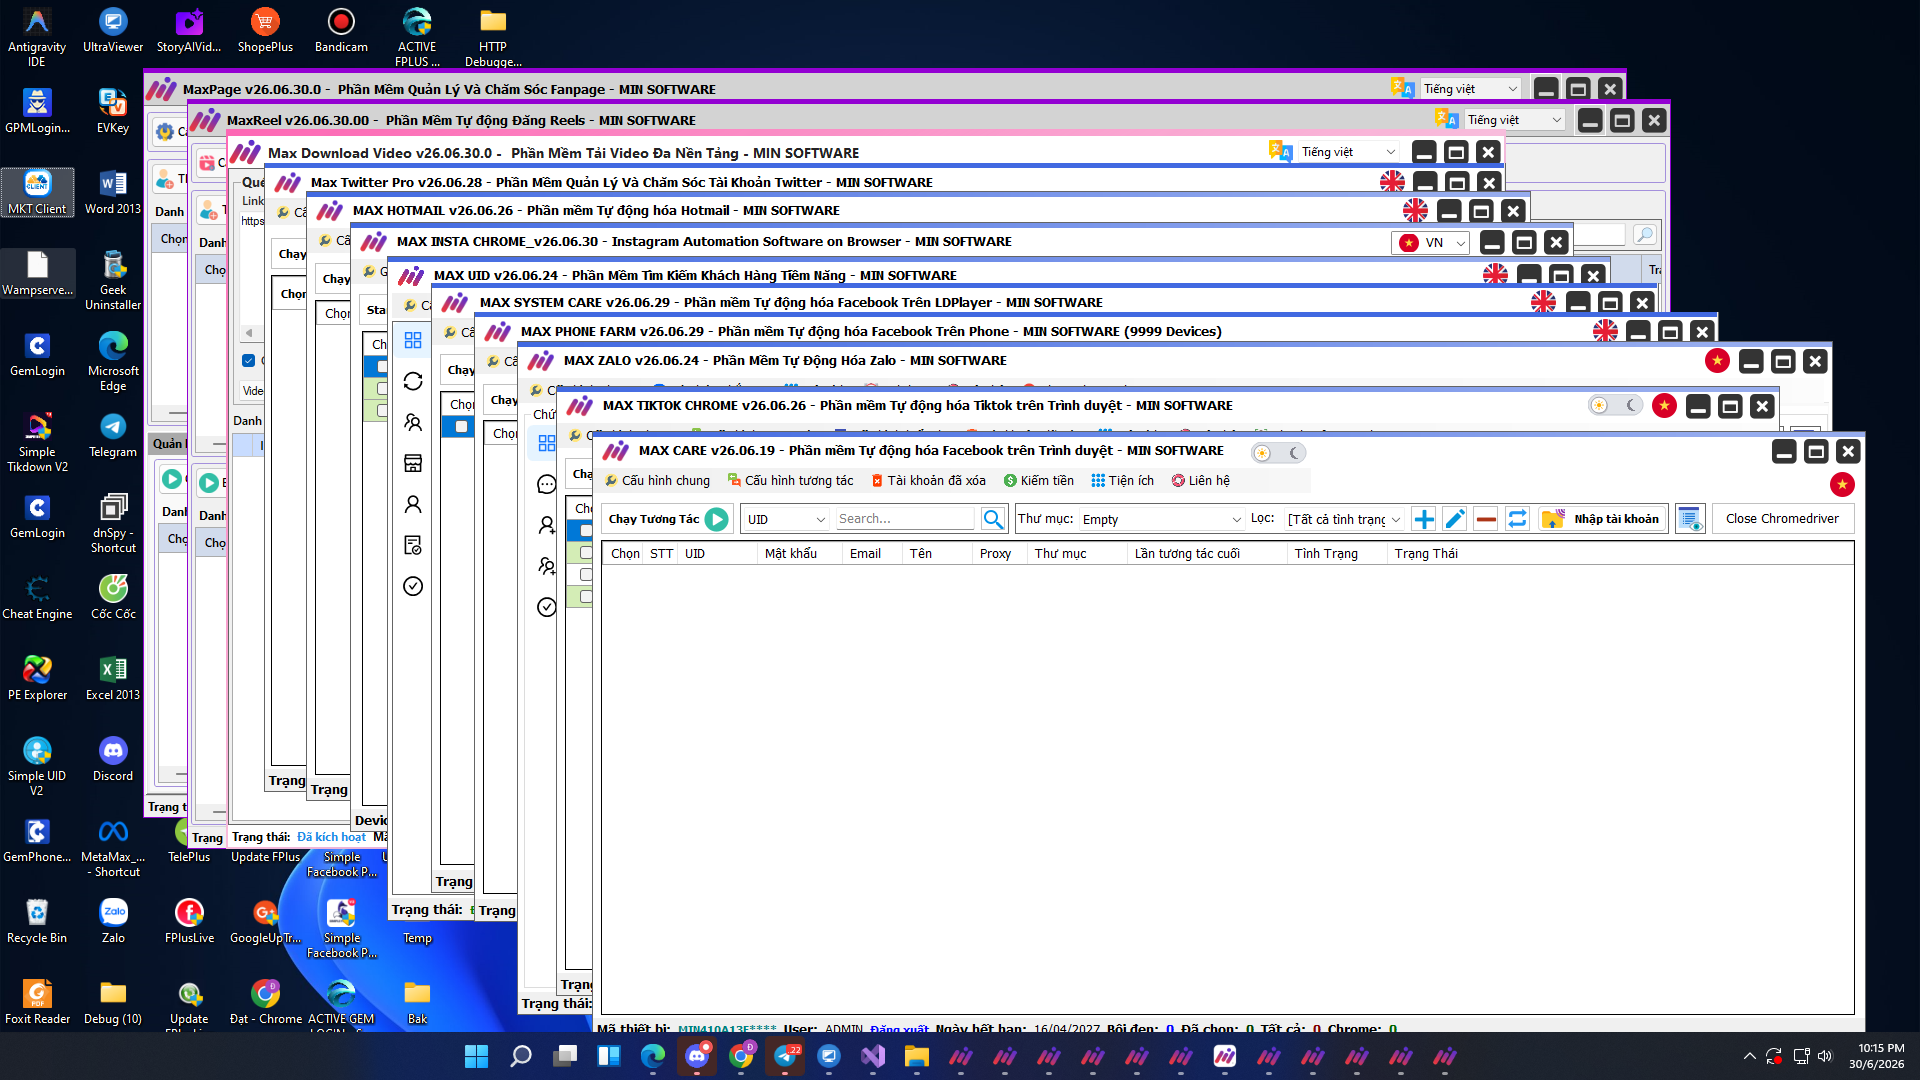Open the chat bubble icon in MAX ZALO sidebar
This screenshot has width=1920, height=1080.
point(546,484)
